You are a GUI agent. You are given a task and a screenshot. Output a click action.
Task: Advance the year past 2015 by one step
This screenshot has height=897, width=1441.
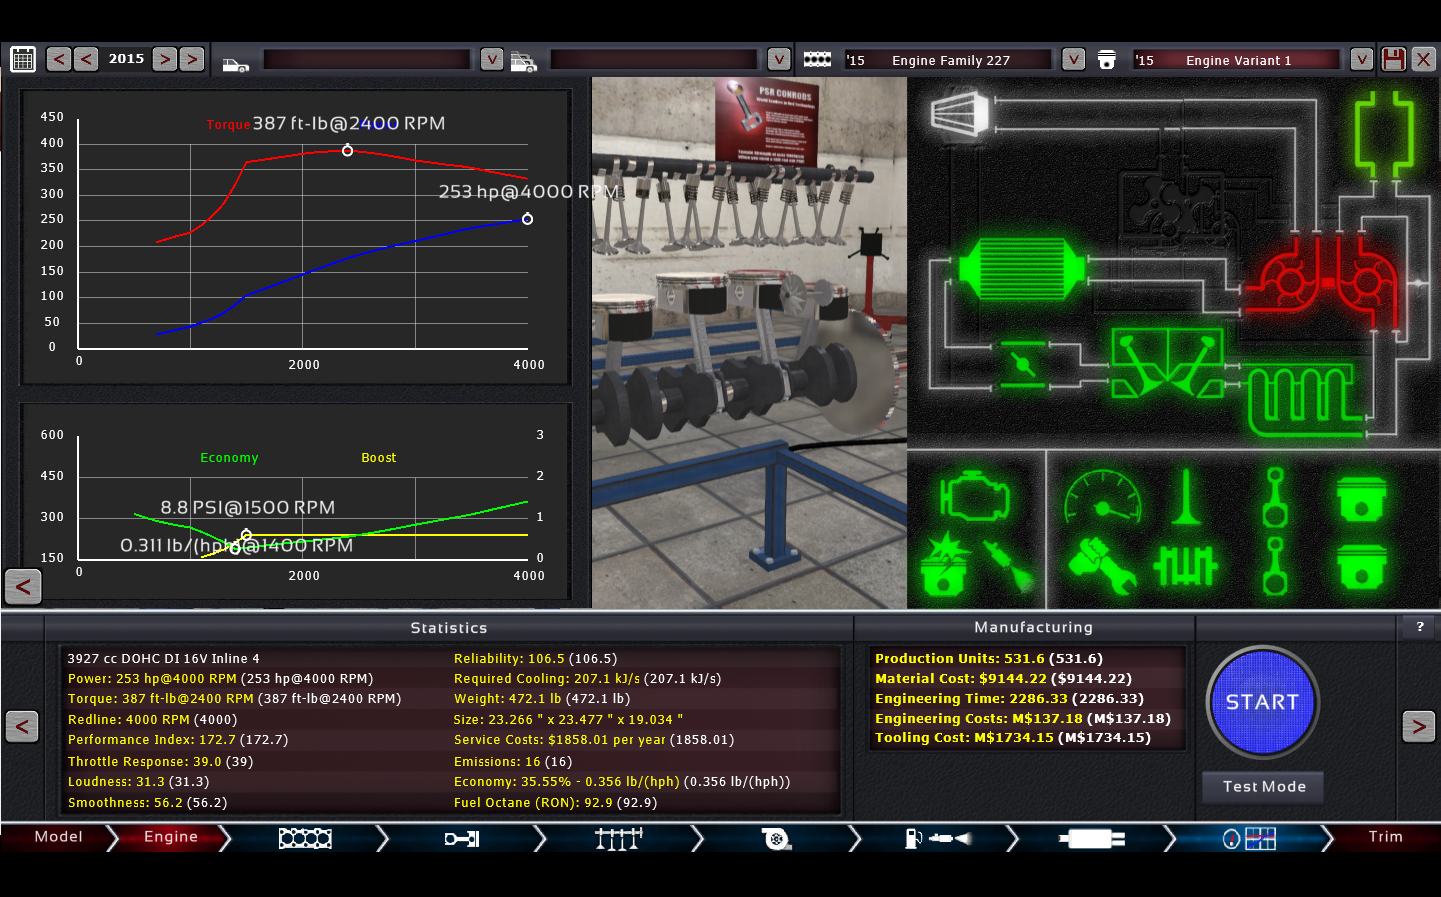click(165, 60)
